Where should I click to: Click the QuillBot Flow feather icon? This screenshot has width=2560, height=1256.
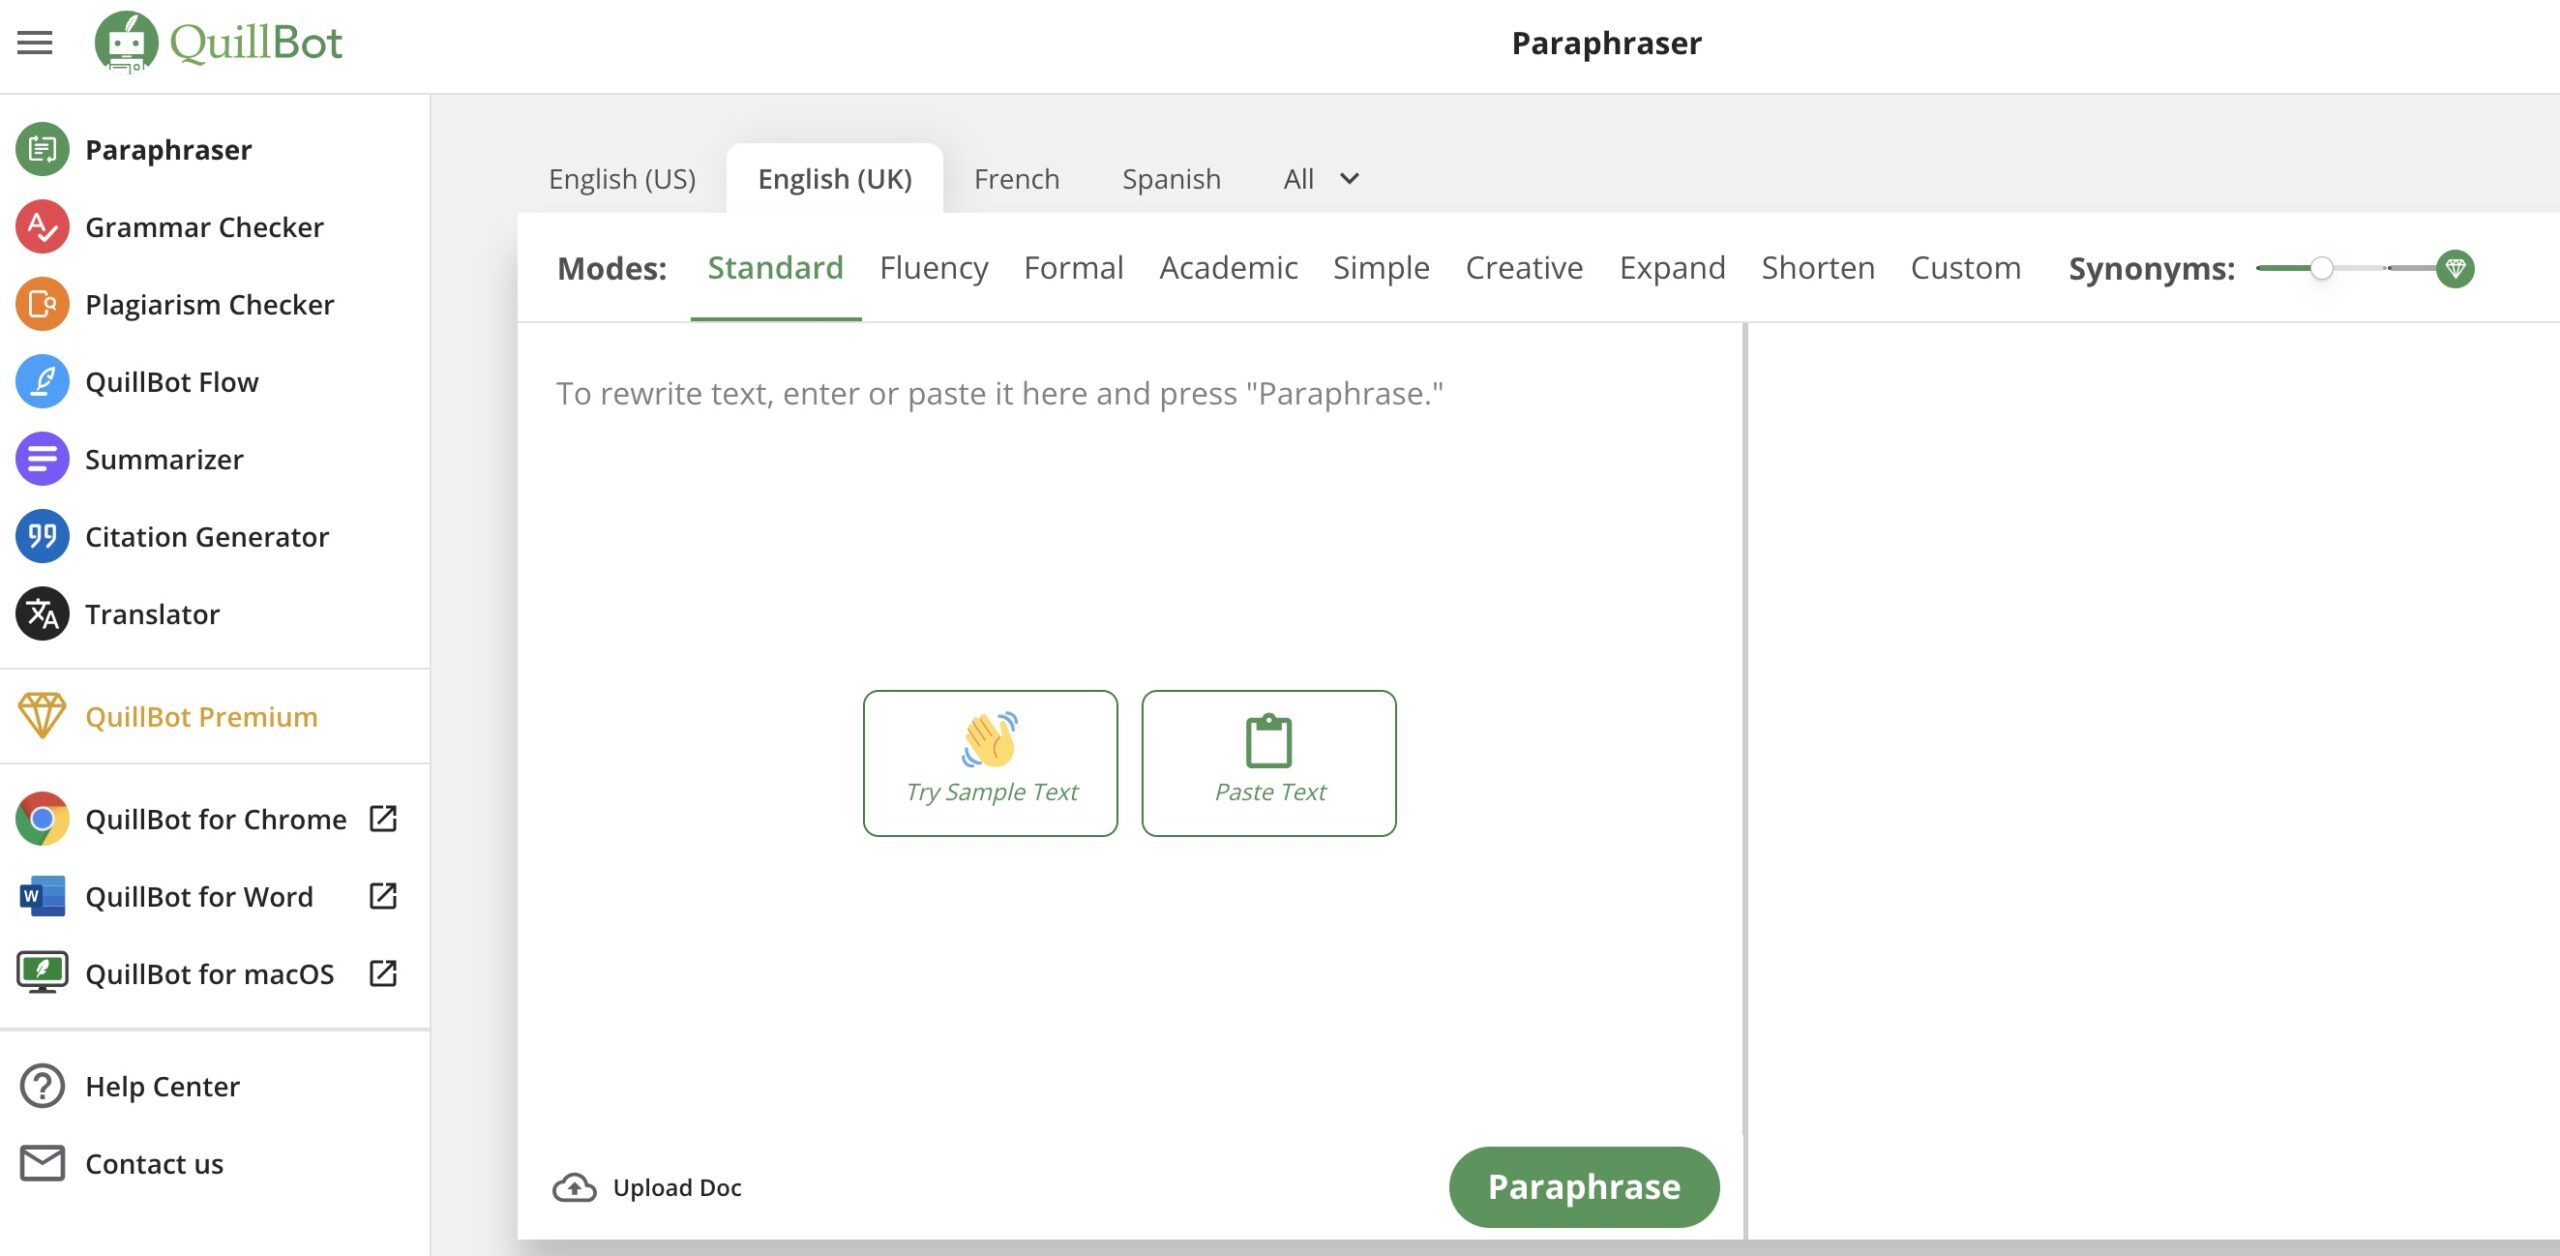(42, 382)
